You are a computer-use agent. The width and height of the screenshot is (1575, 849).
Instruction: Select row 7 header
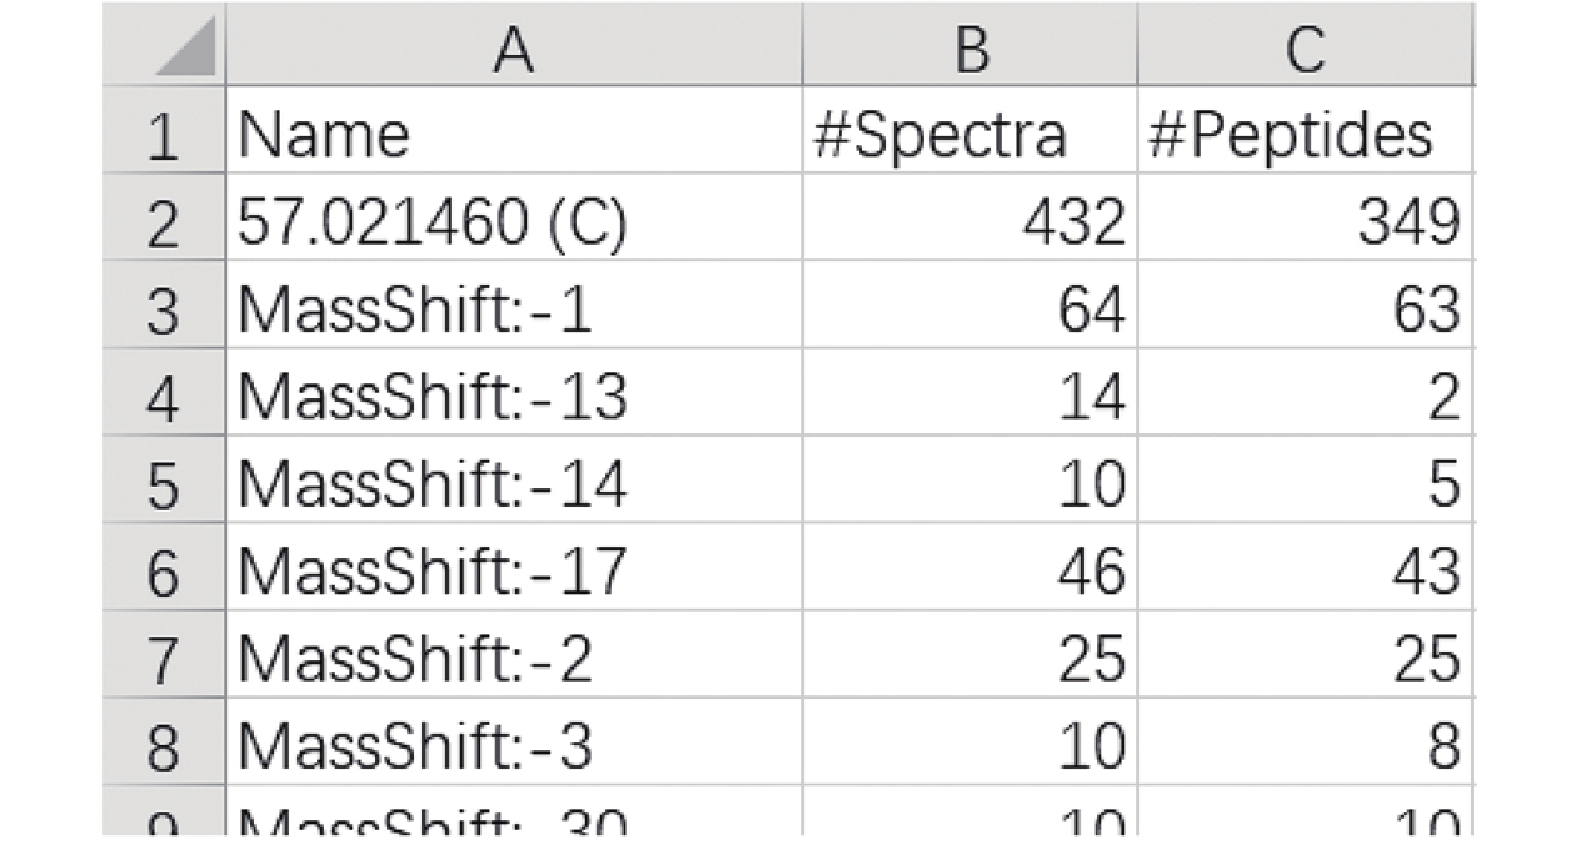(x=164, y=655)
